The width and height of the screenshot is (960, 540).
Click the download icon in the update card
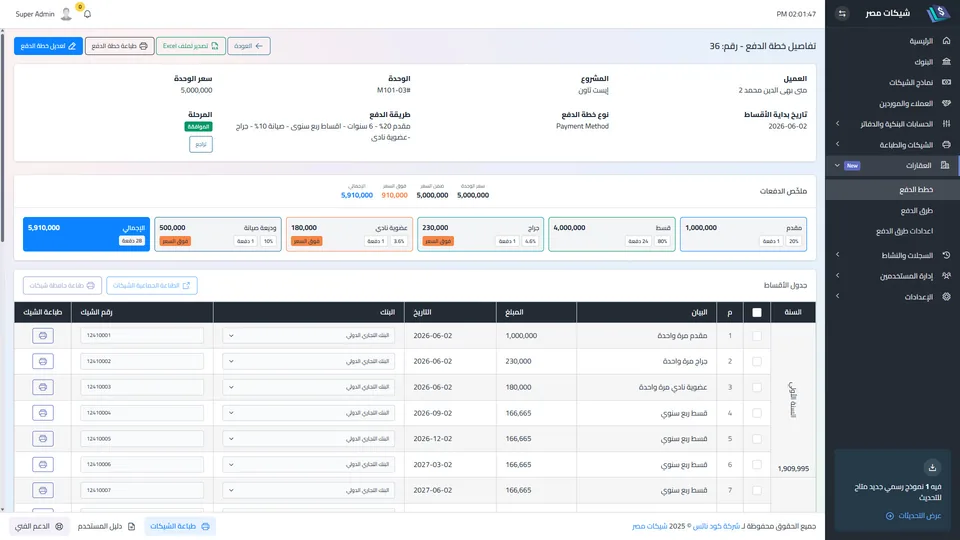(x=932, y=468)
